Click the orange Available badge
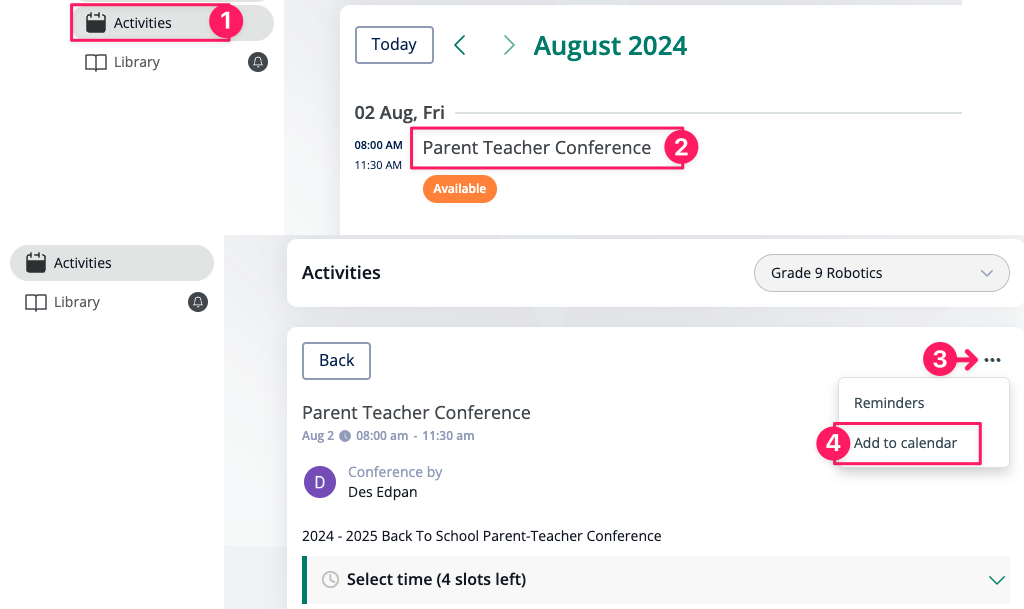This screenshot has height=609, width=1024. [460, 189]
